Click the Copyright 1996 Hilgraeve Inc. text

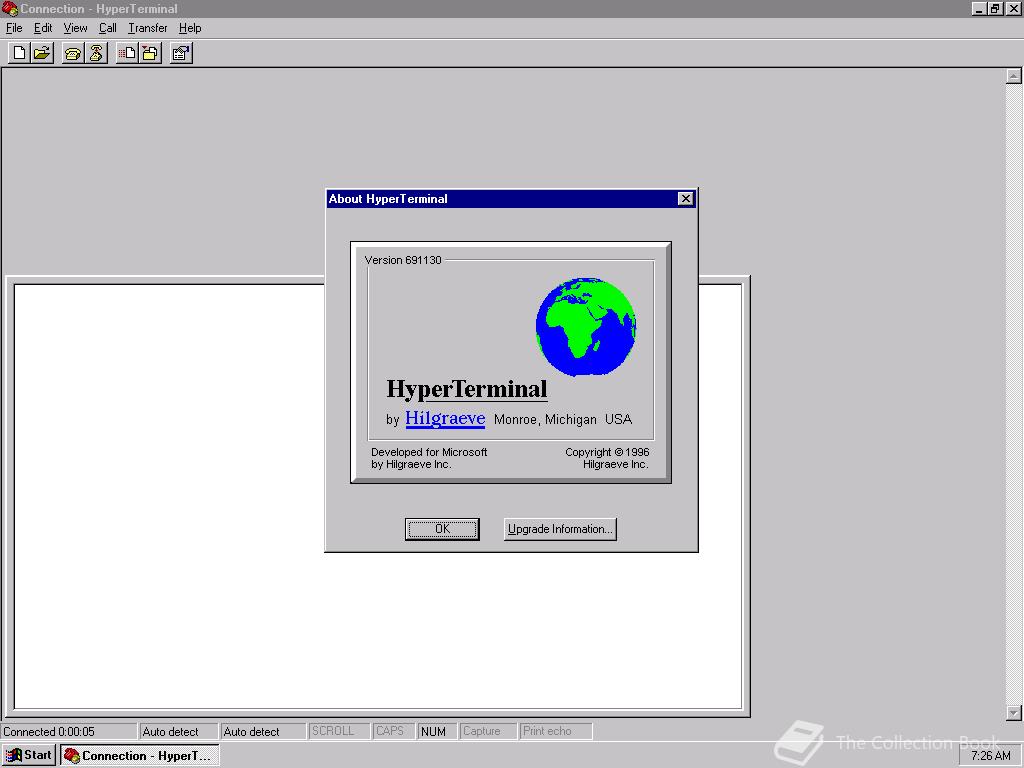tap(607, 458)
